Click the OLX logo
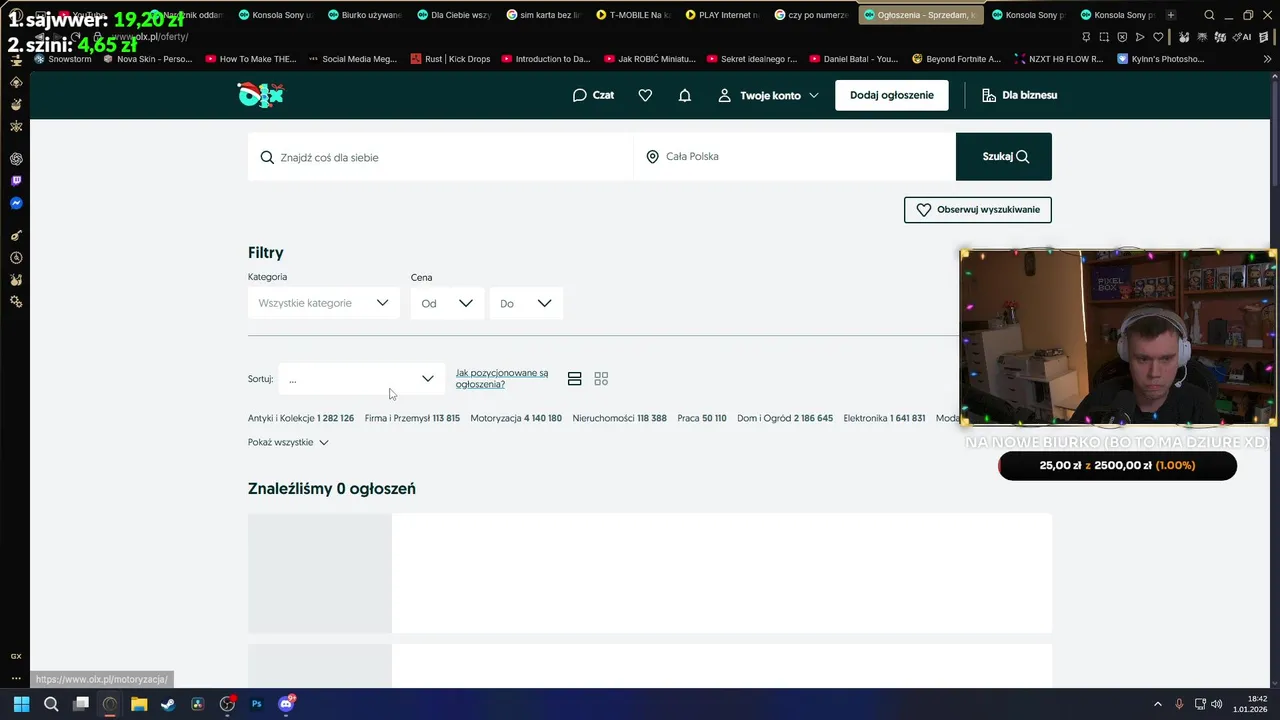The image size is (1280, 720). (x=260, y=95)
